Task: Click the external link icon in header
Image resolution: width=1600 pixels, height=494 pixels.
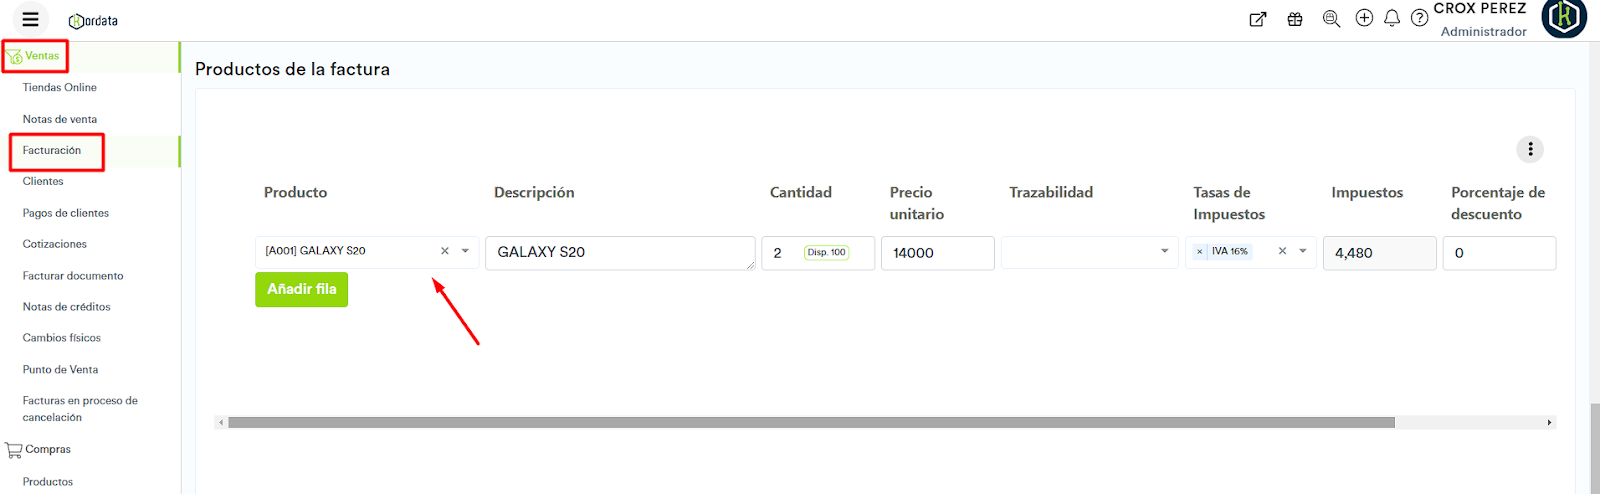Action: tap(1258, 19)
